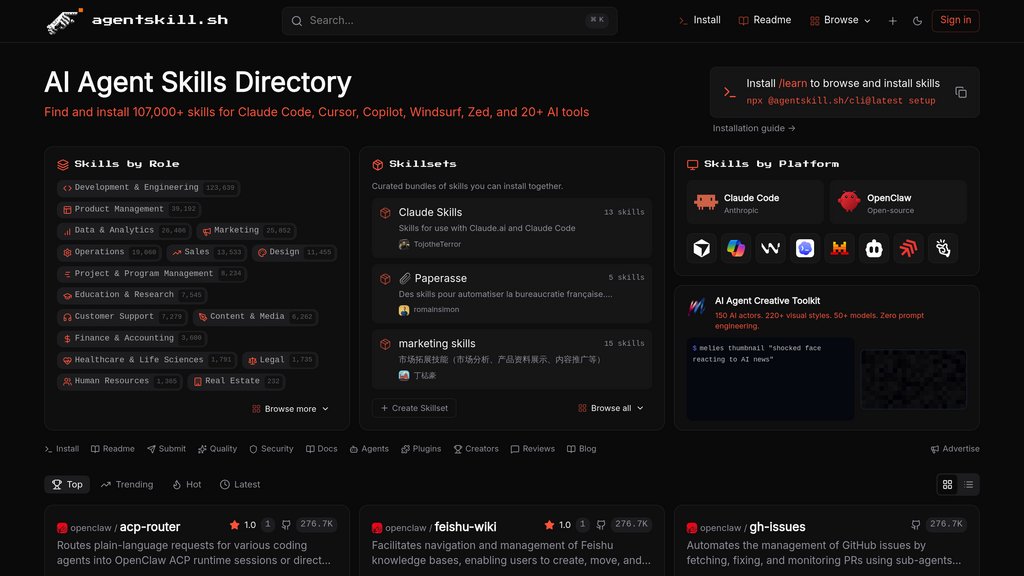This screenshot has height=576, width=1024.
Task: Open the Installation guide link
Action: pos(754,129)
